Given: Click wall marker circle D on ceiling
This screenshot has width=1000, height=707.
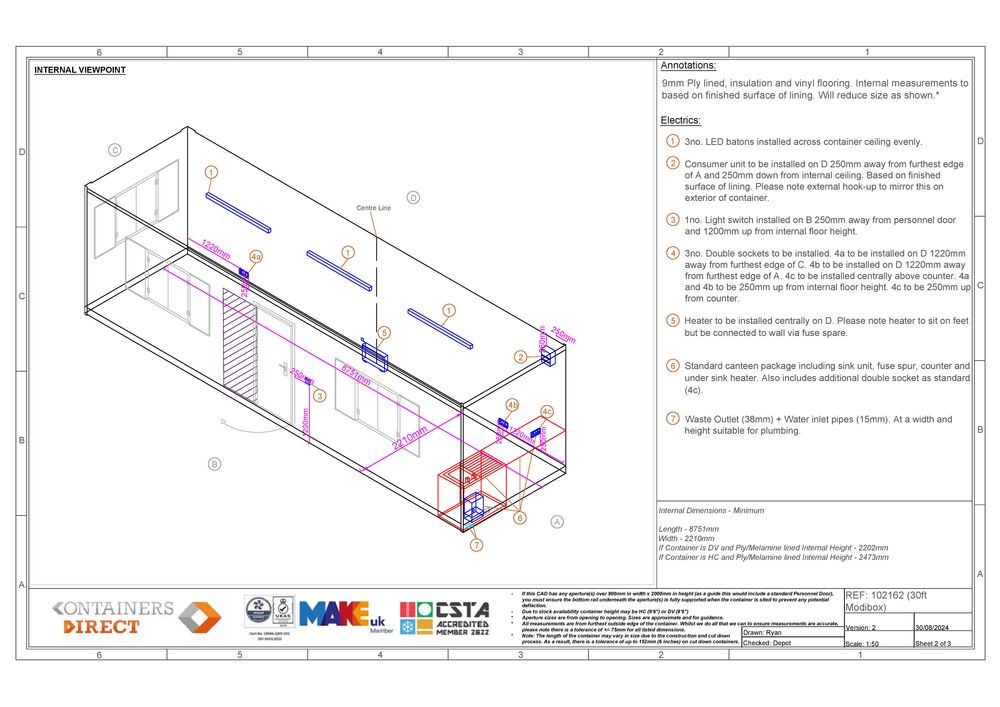Looking at the screenshot, I should pyautogui.click(x=414, y=197).
